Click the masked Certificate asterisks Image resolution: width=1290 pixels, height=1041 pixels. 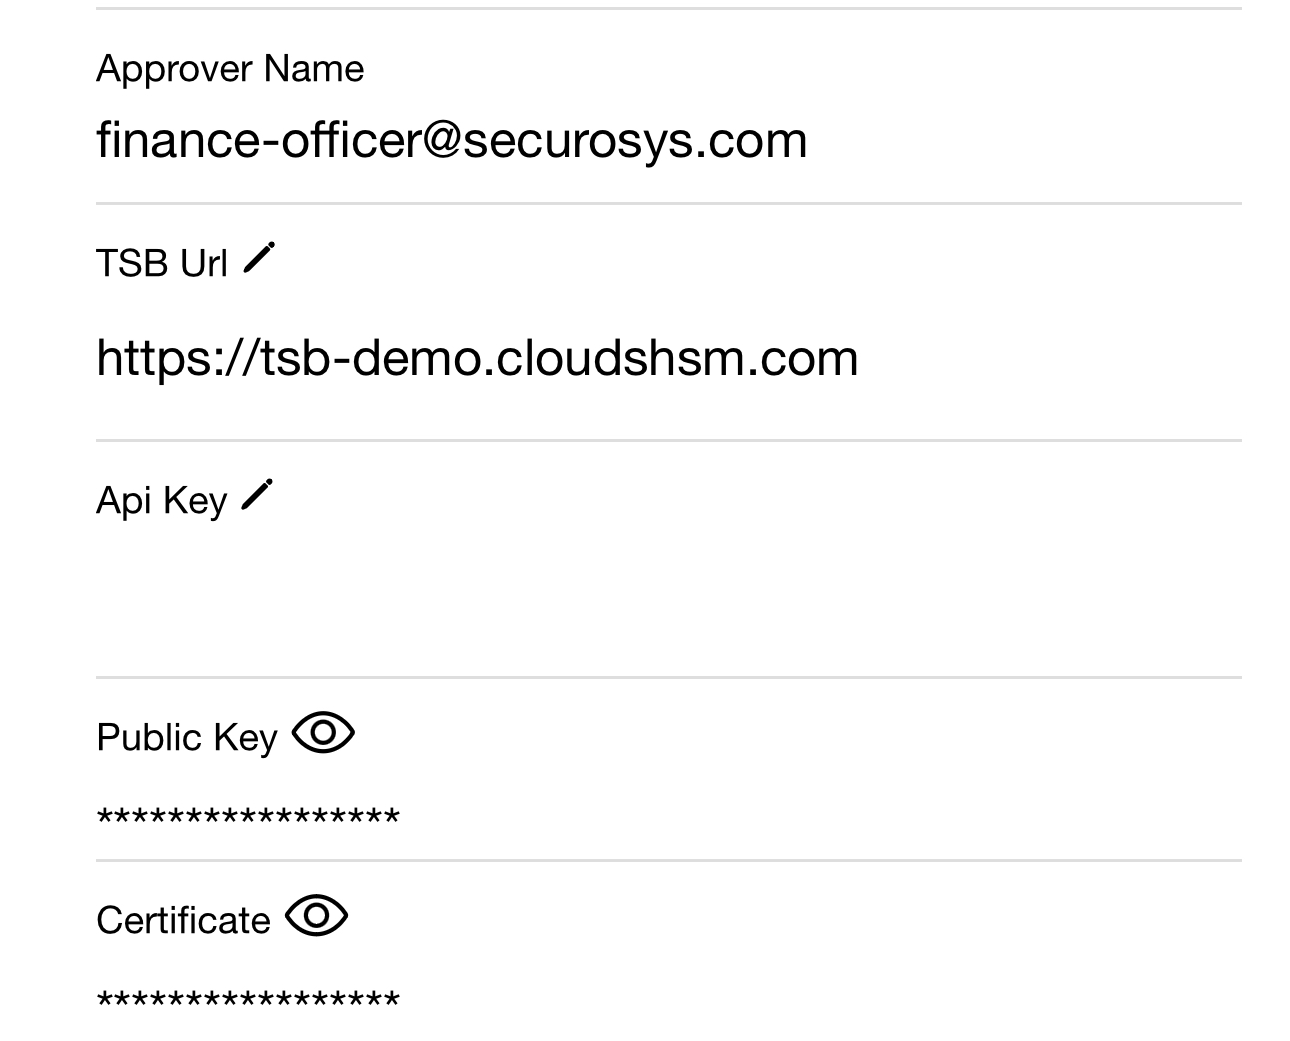[248, 1001]
